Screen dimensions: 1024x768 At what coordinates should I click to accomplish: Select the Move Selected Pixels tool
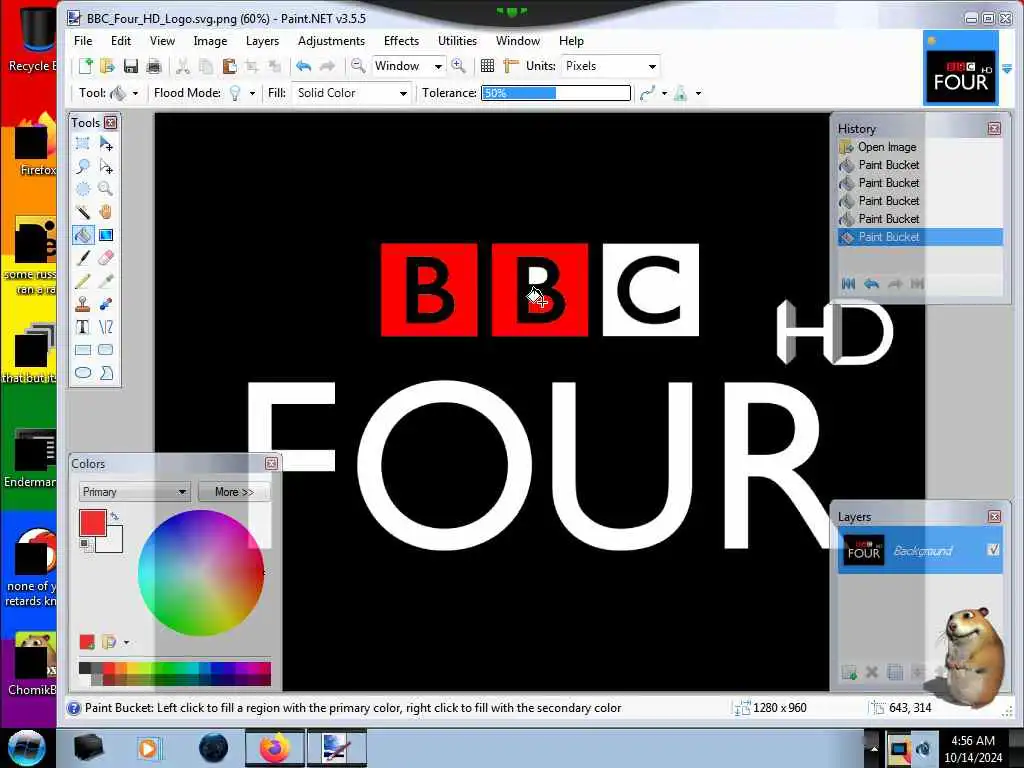(x=106, y=144)
